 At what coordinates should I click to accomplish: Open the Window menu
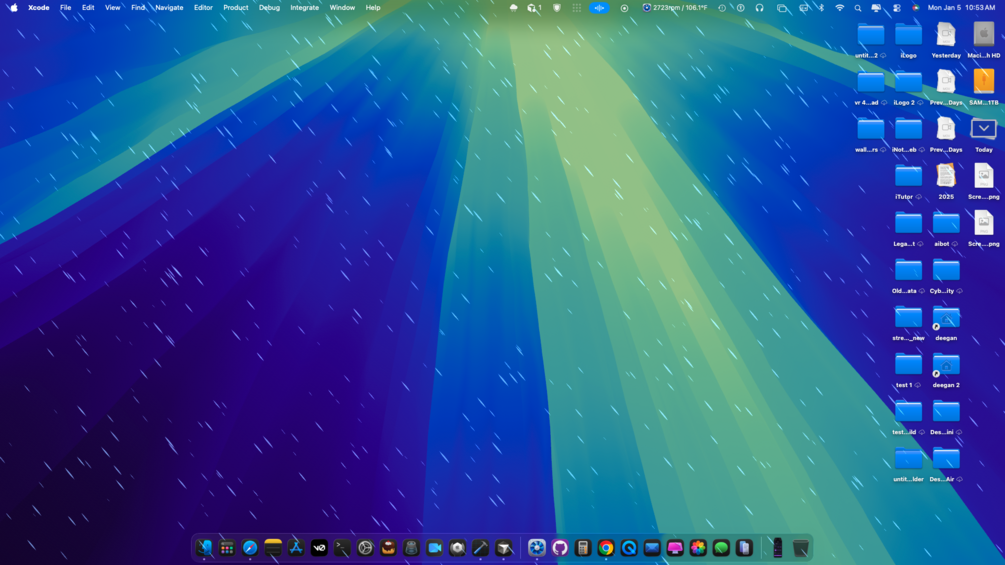click(x=342, y=8)
